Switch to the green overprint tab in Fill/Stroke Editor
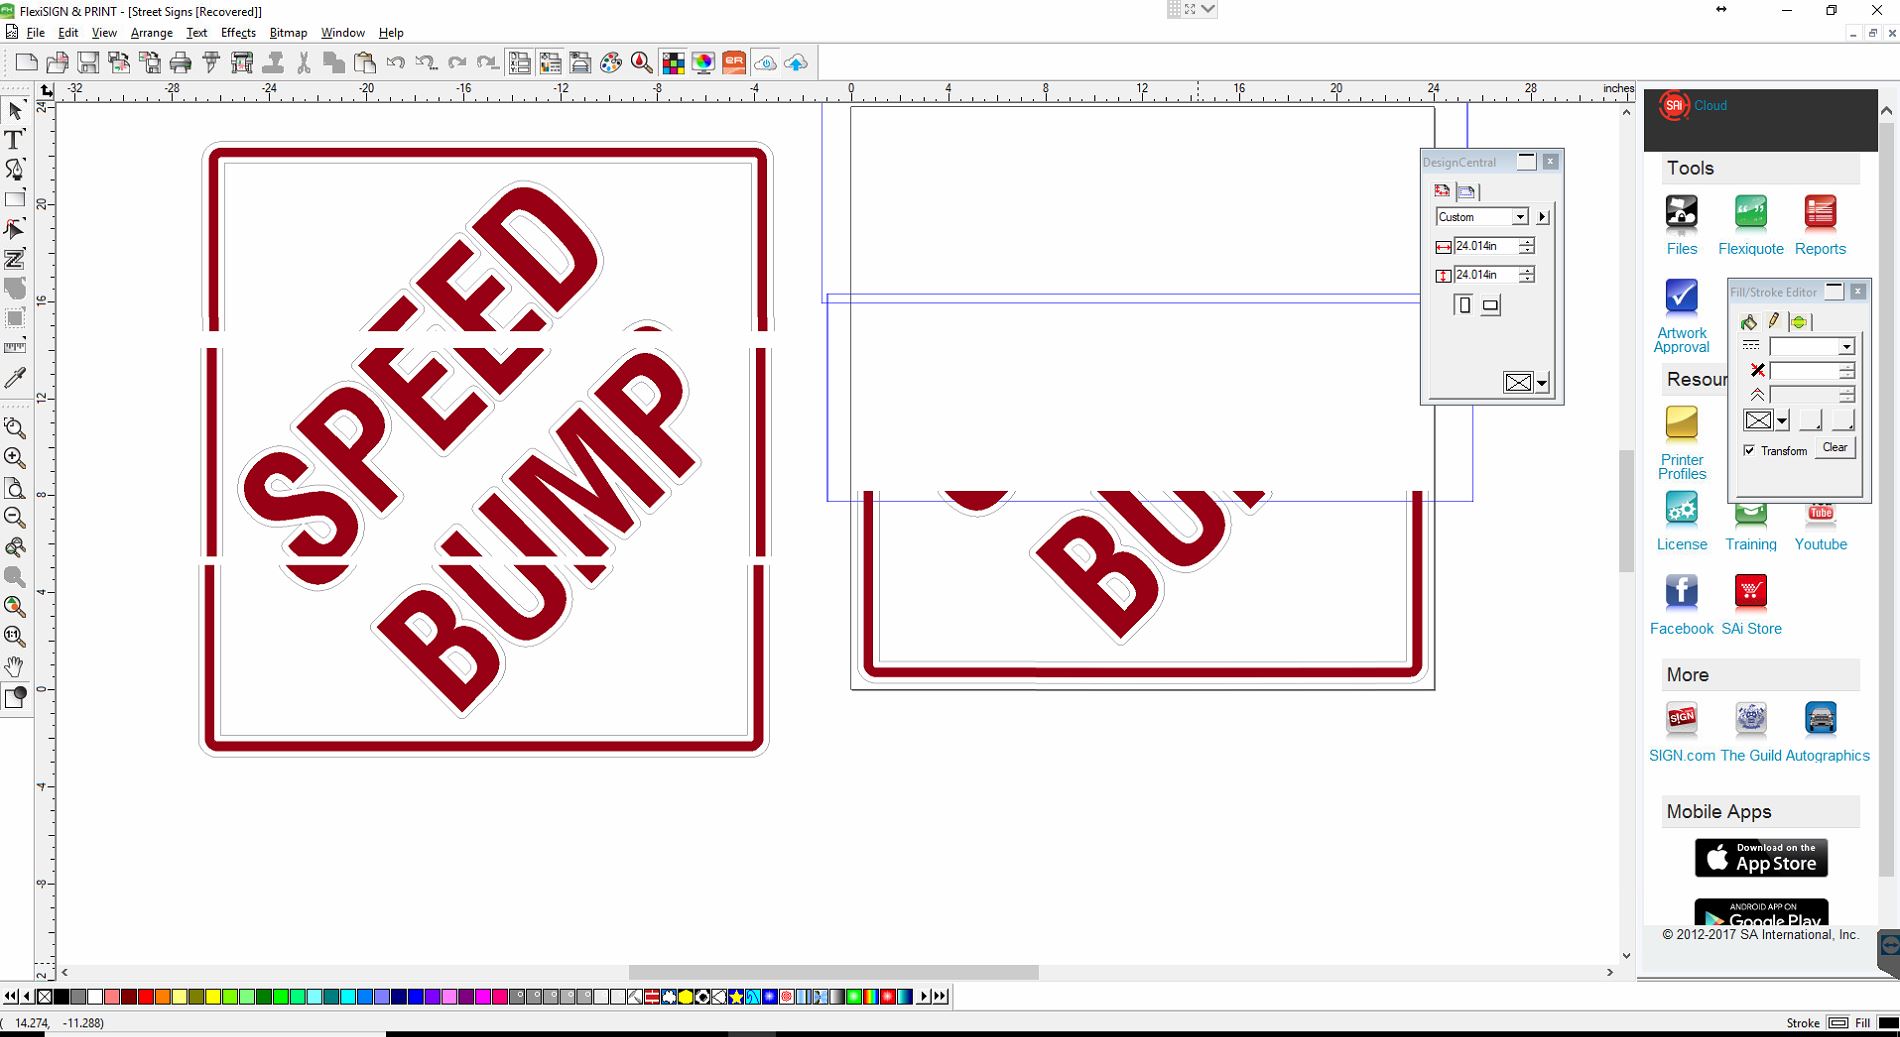The height and width of the screenshot is (1037, 1900). 1799,321
